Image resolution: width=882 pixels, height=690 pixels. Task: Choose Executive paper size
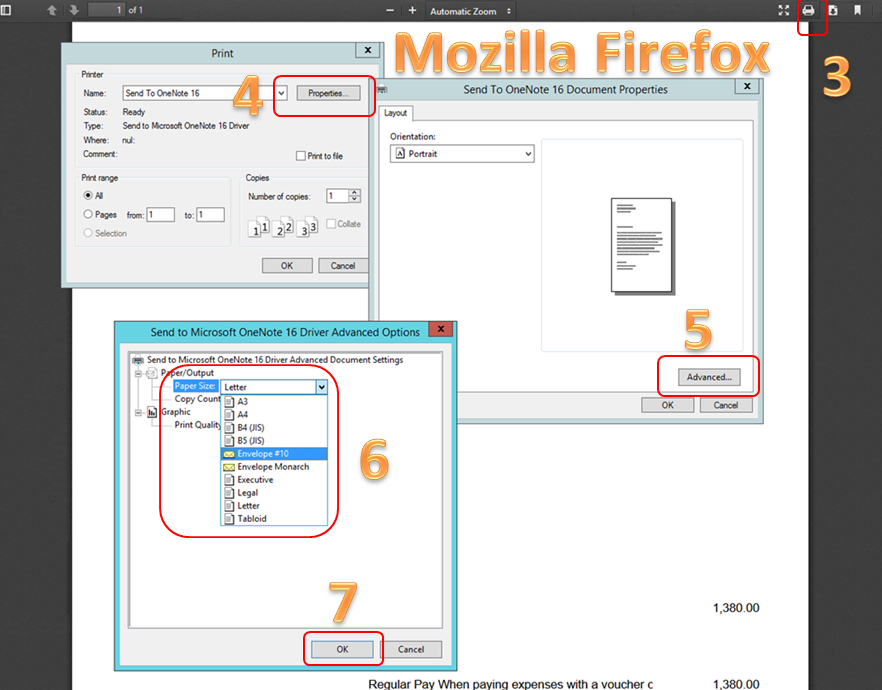274,480
